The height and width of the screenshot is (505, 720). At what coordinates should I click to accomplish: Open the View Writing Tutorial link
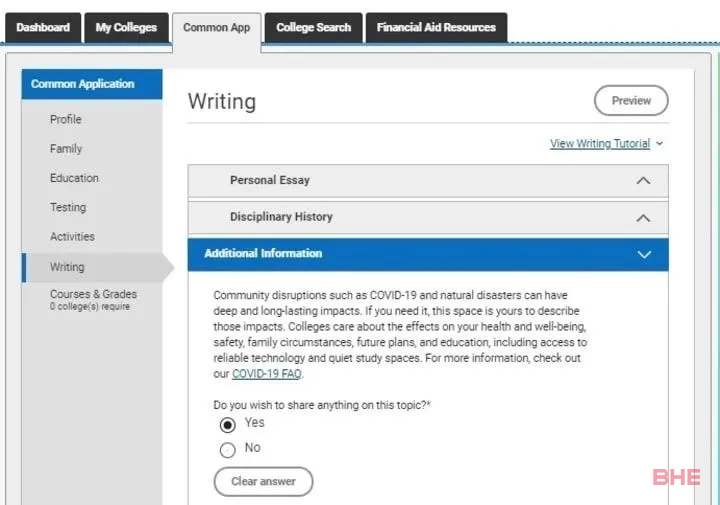600,144
